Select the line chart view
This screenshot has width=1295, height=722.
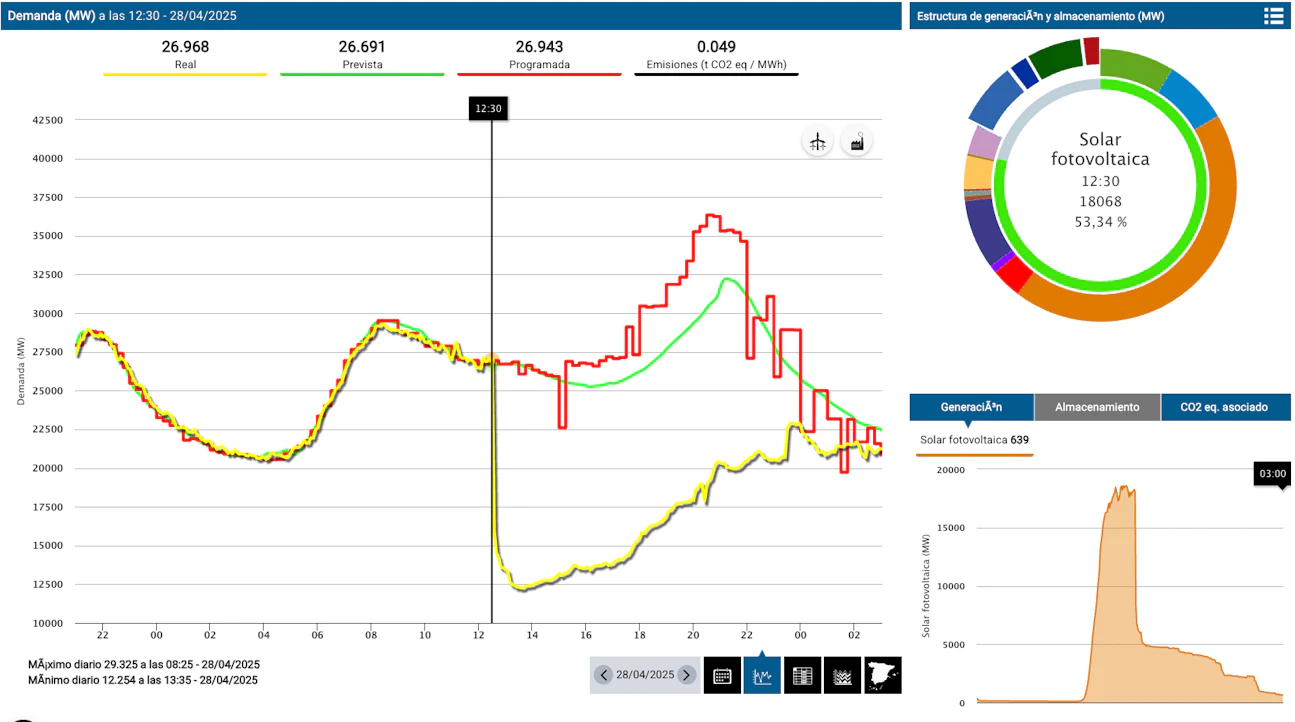click(762, 675)
